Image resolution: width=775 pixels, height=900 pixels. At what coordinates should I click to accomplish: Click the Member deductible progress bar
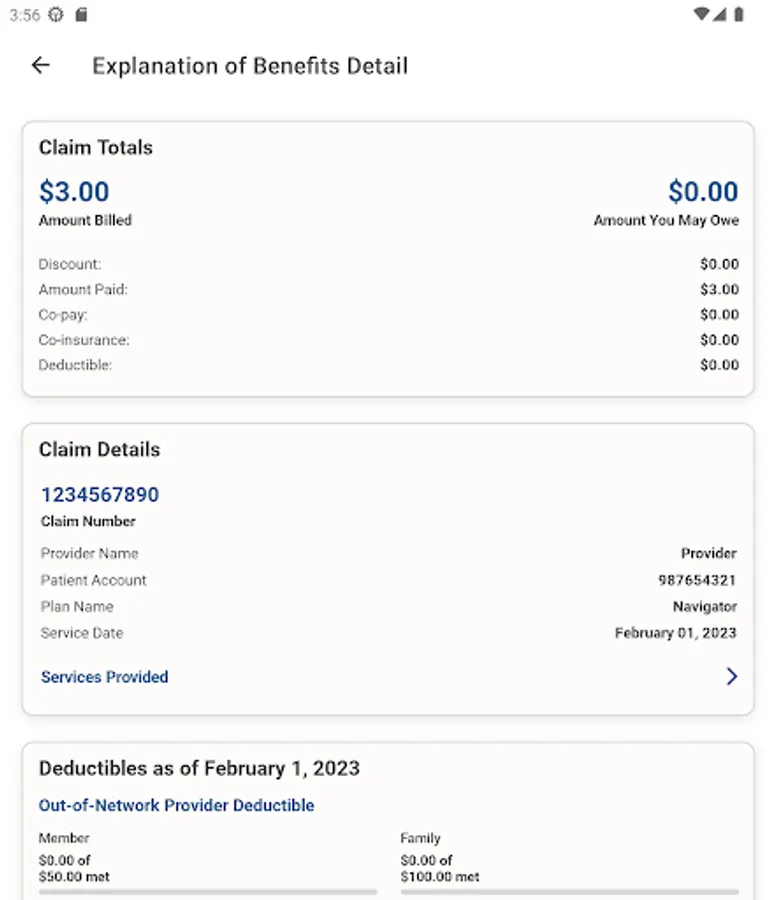(207, 891)
